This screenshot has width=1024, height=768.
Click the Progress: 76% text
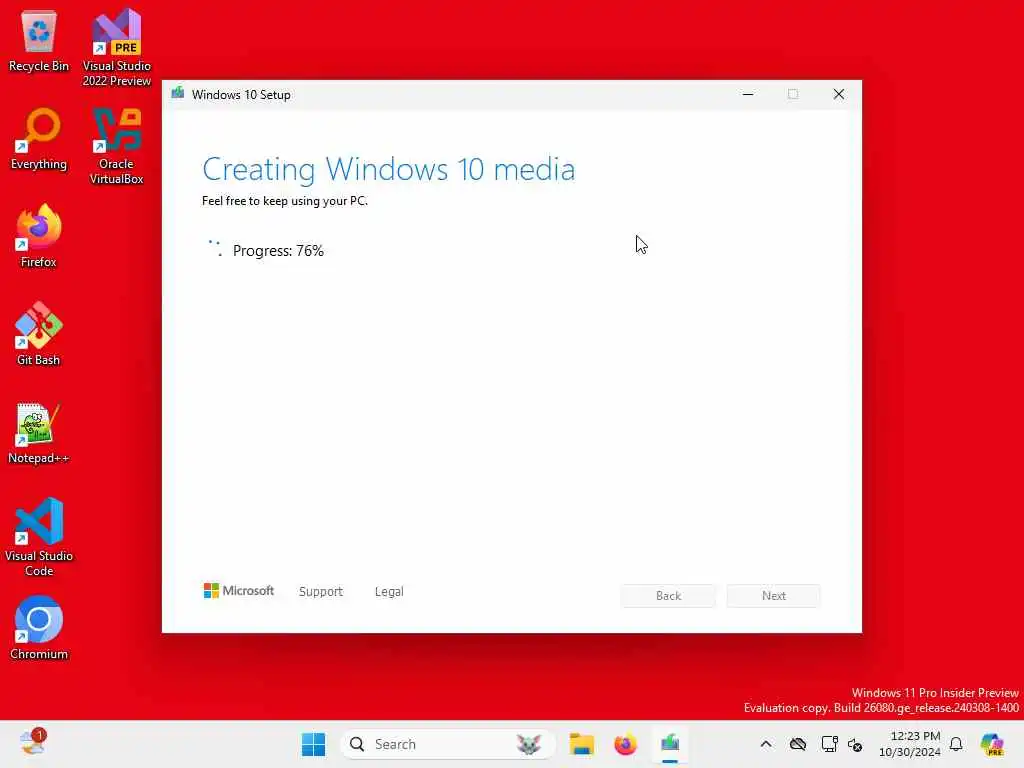(278, 251)
